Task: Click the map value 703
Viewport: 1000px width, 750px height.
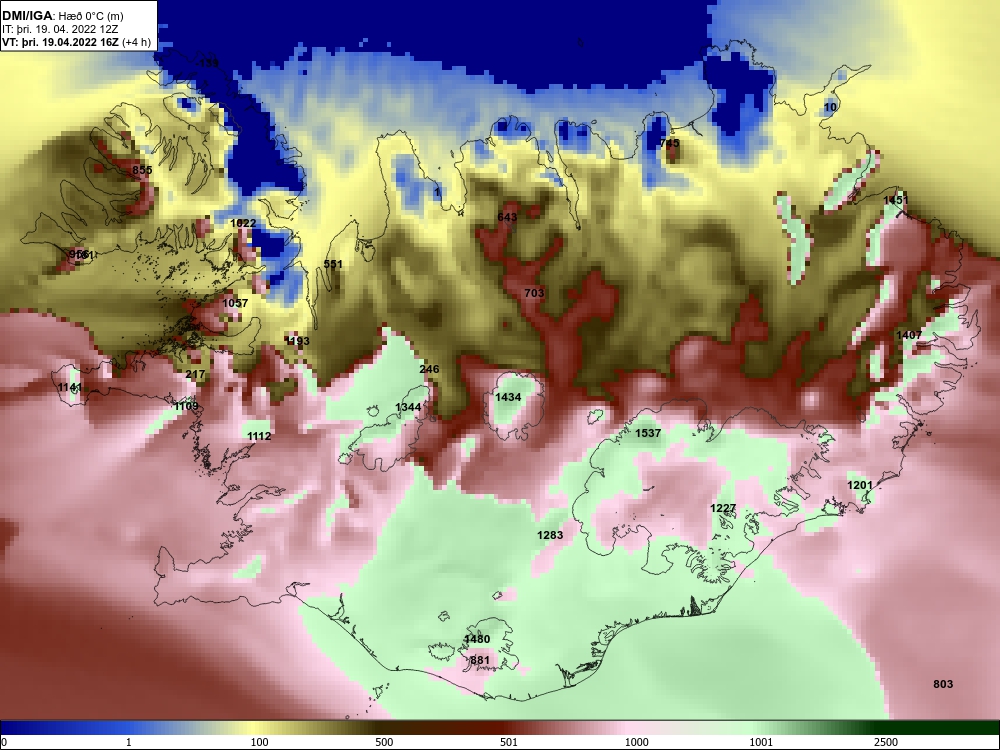Action: tap(534, 293)
